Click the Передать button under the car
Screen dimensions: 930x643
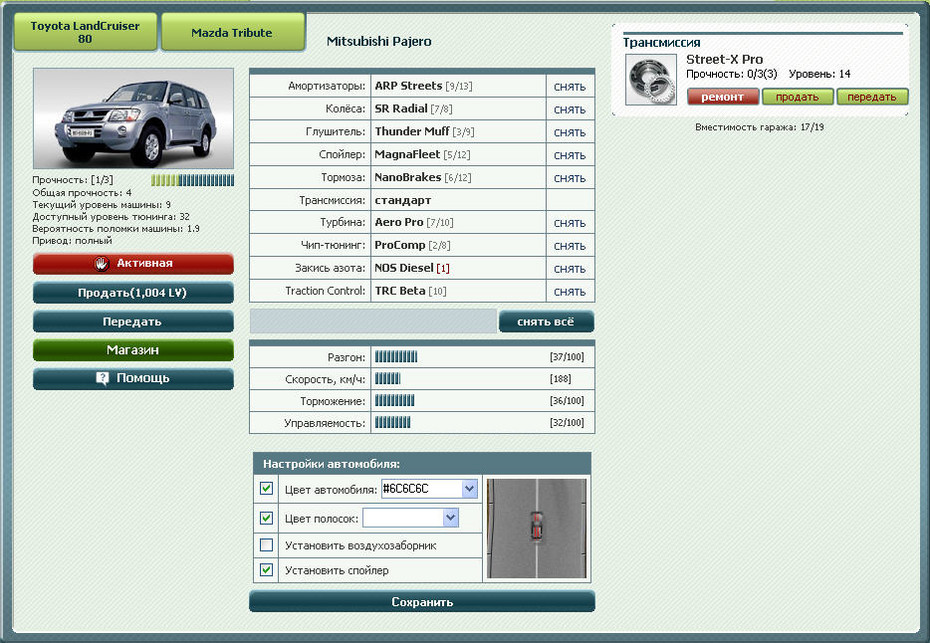(133, 322)
